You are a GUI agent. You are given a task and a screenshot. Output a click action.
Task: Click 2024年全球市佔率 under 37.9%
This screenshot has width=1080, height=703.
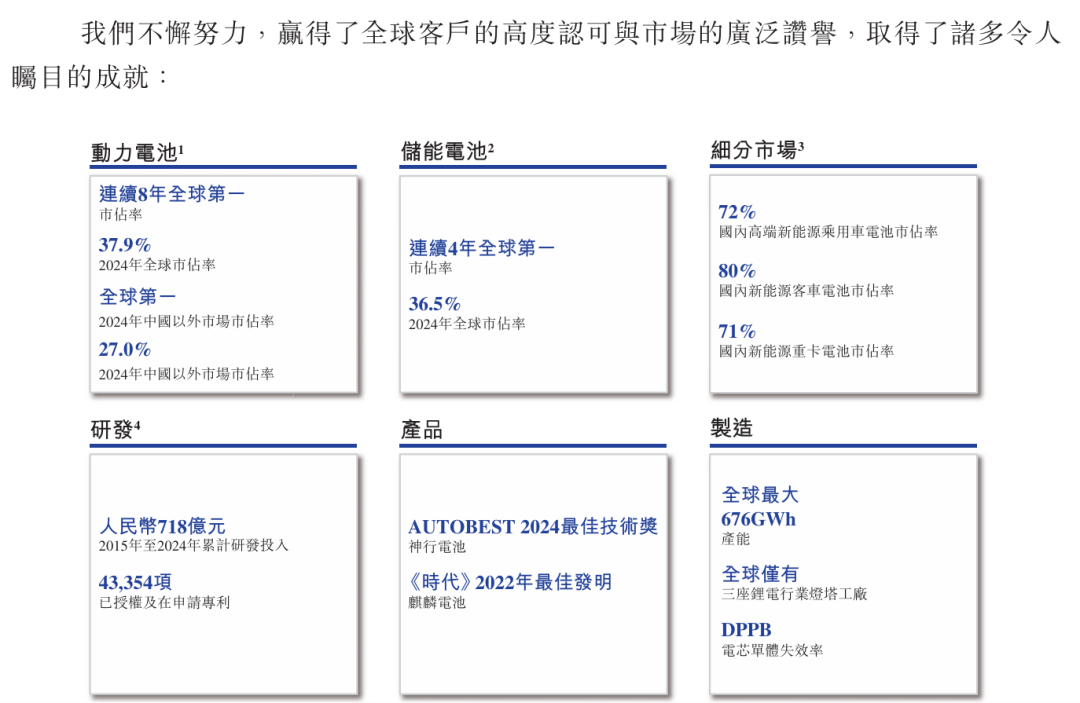coord(157,265)
